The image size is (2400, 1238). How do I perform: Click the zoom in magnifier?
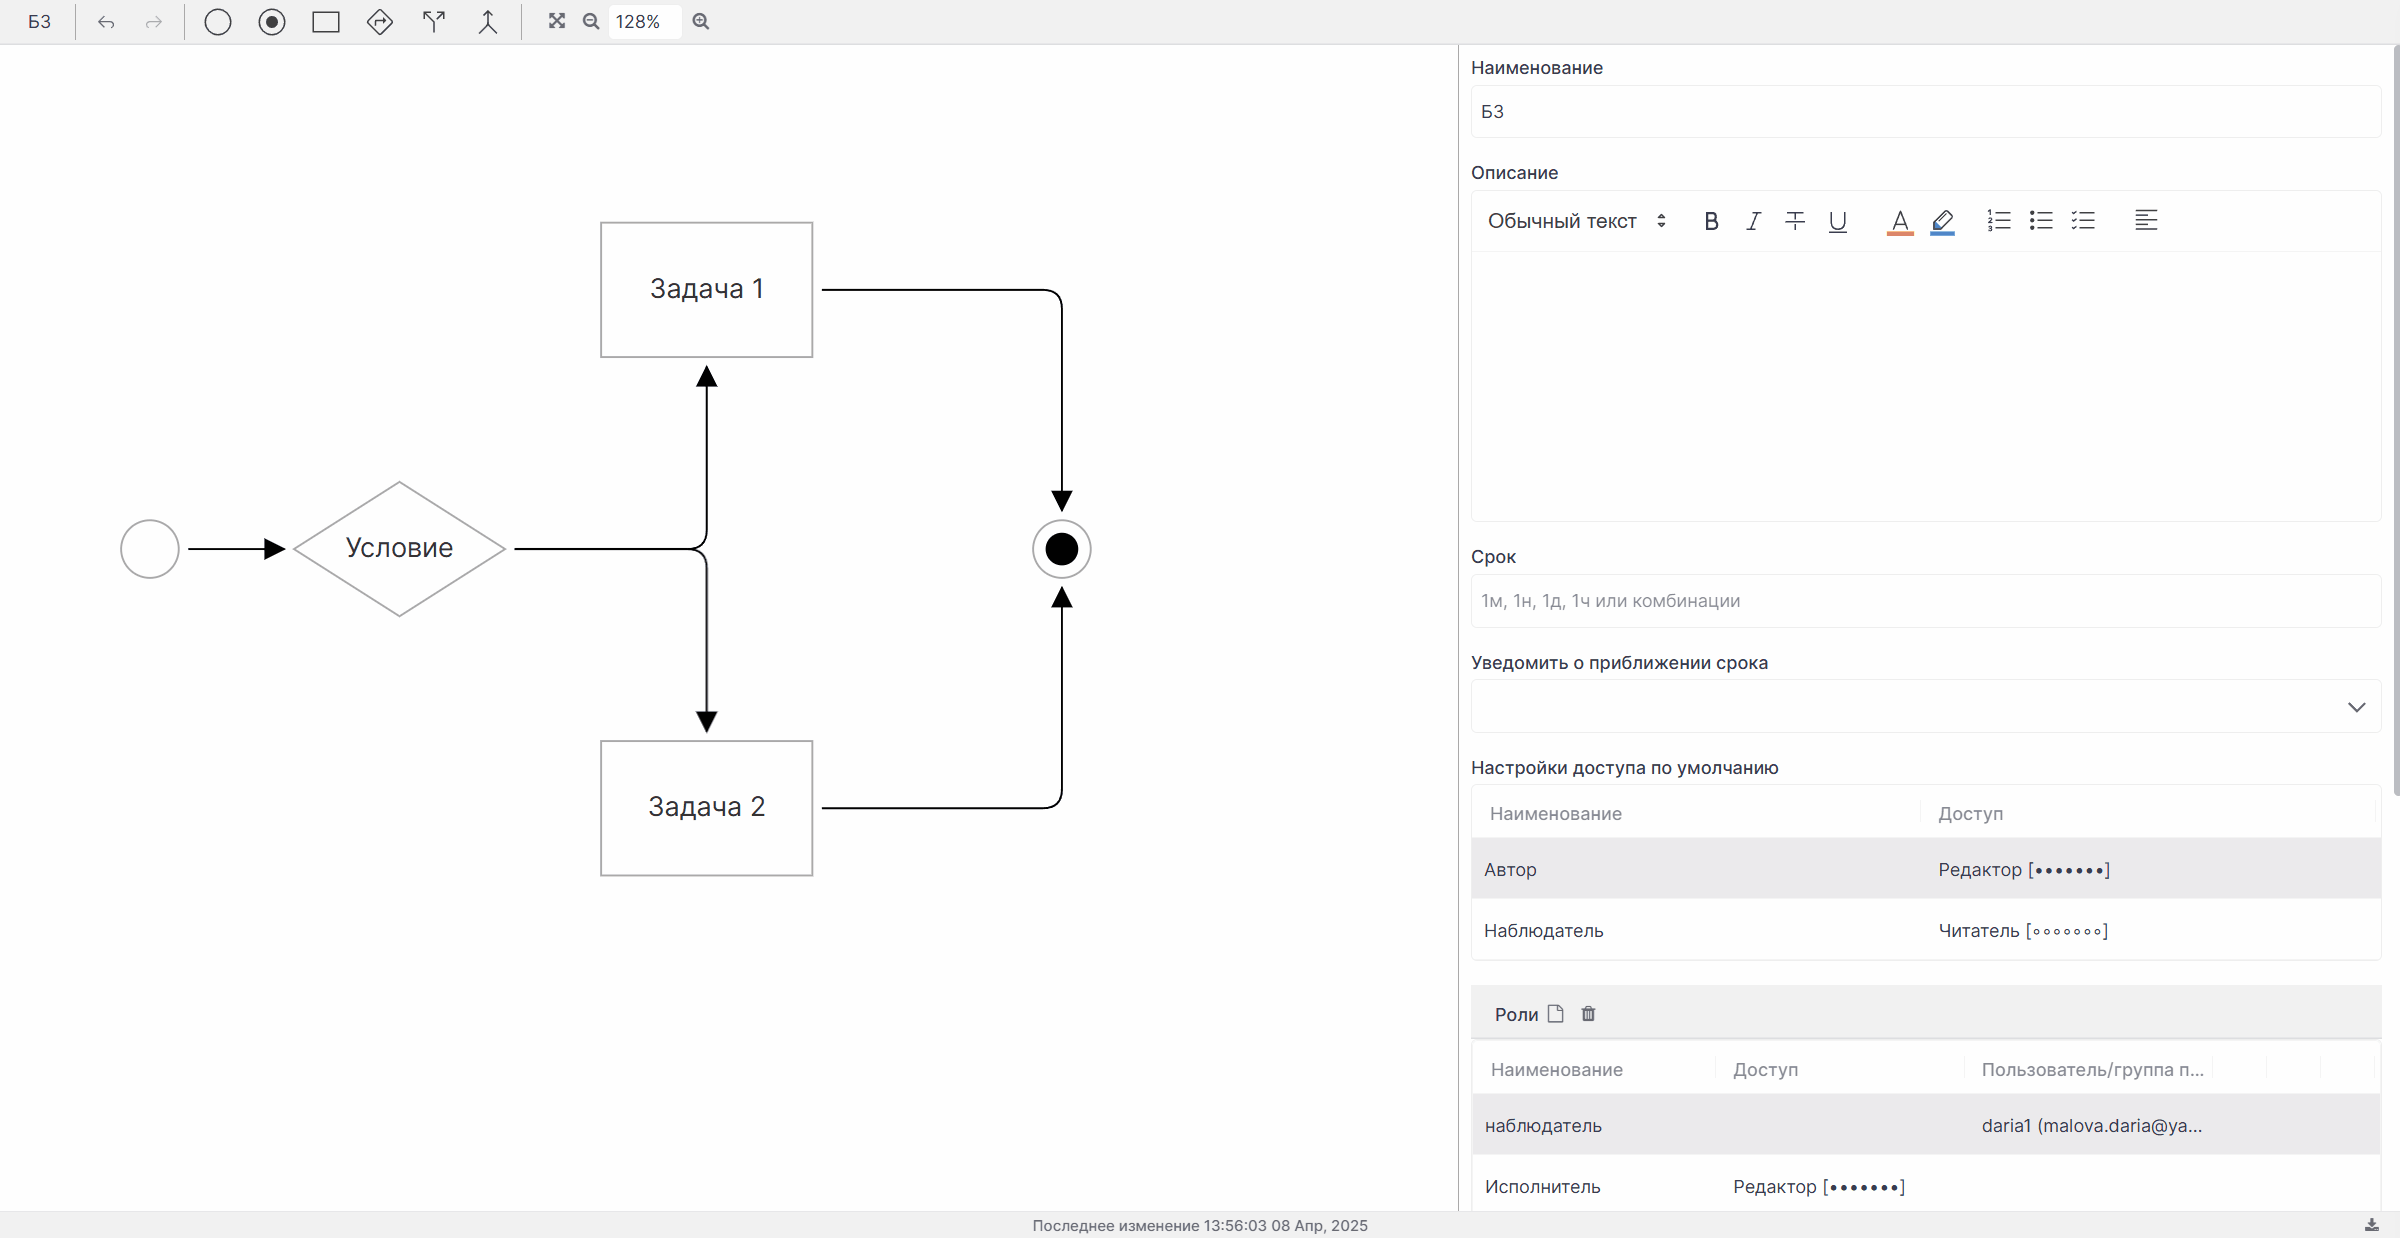tap(701, 21)
